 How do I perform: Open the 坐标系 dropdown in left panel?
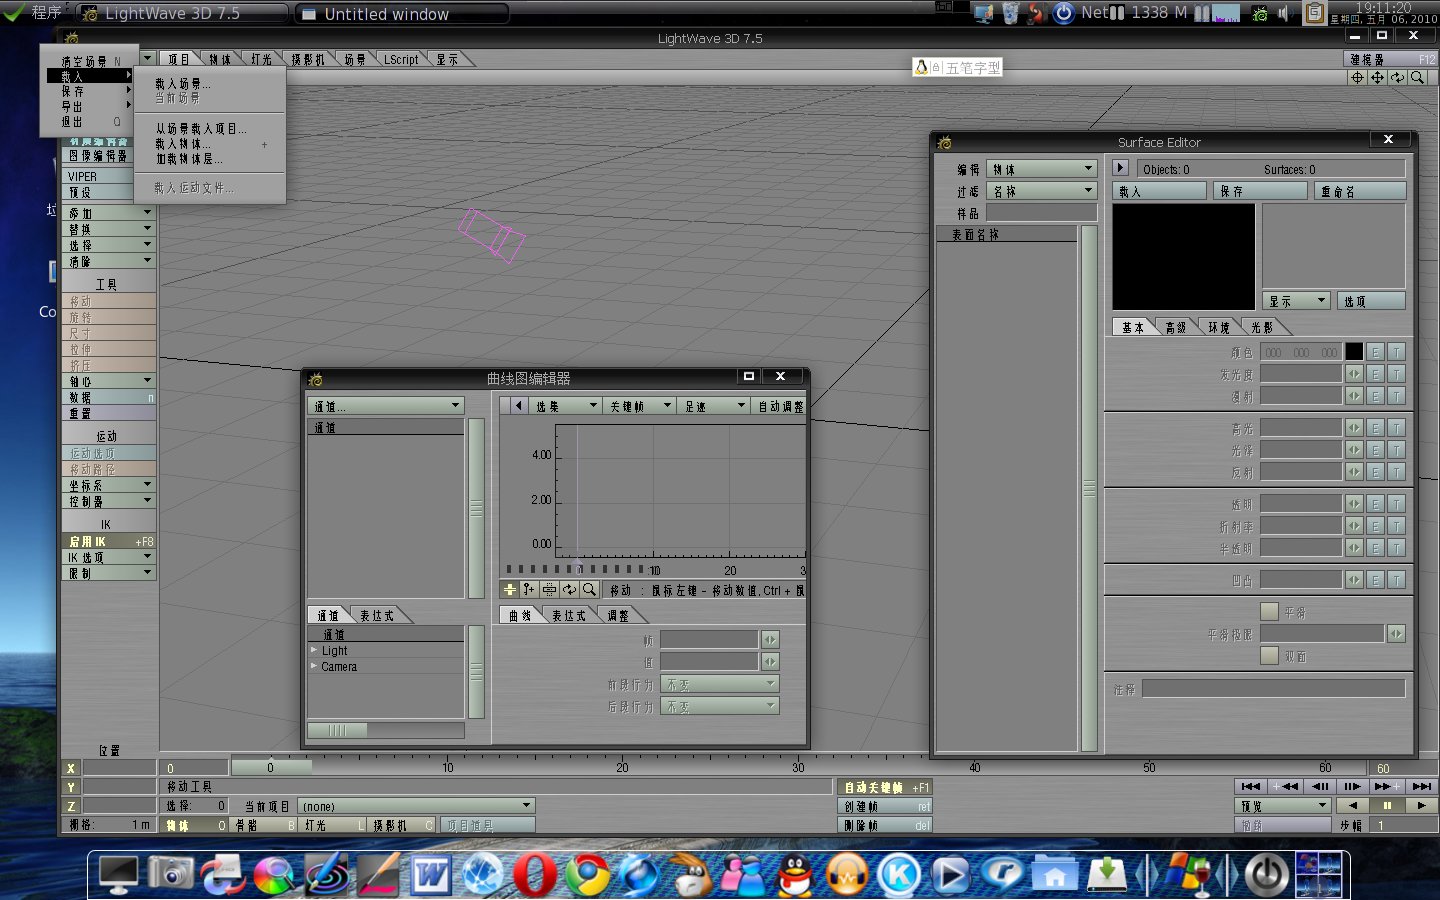point(108,485)
